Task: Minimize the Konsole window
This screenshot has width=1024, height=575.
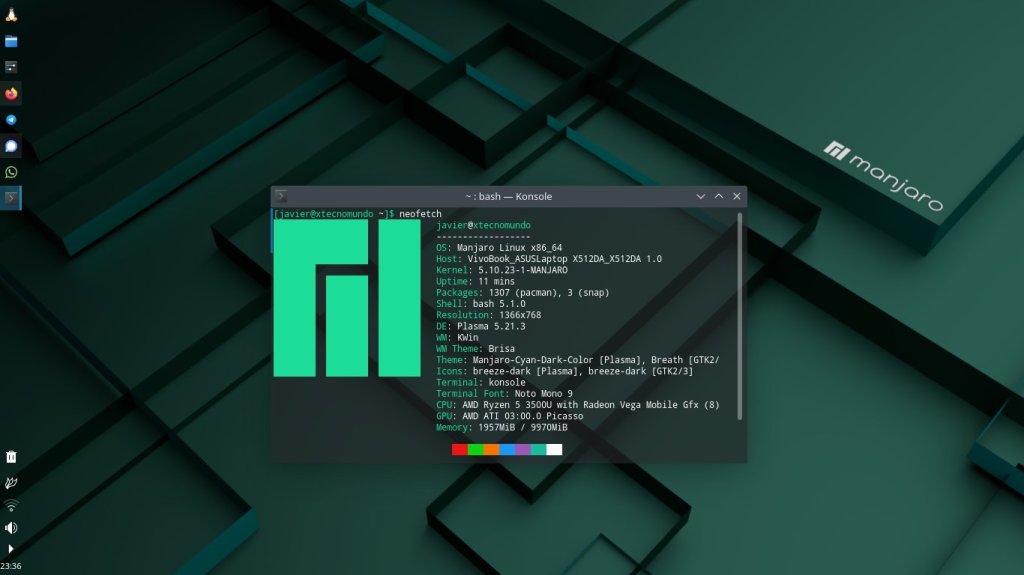Action: 701,197
